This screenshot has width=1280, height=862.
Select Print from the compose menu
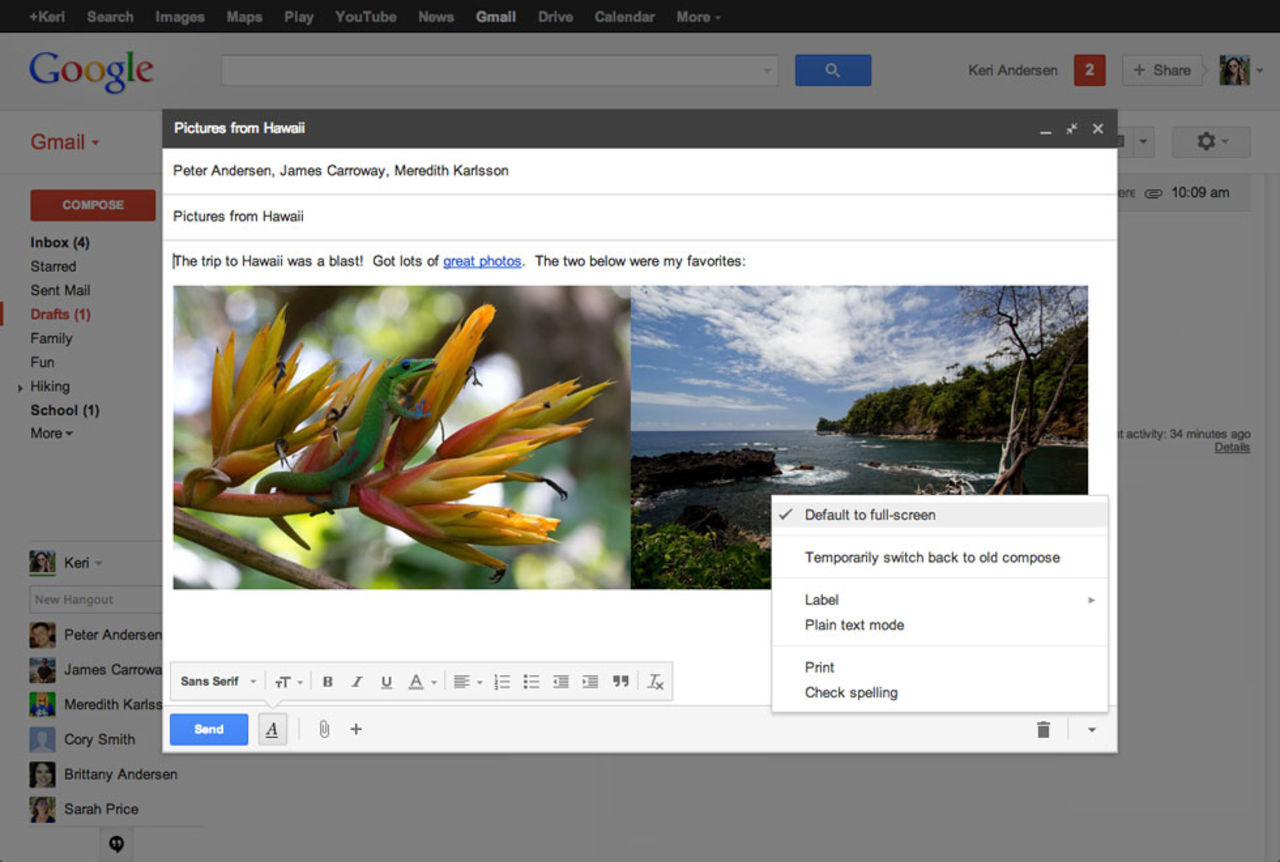[819, 667]
